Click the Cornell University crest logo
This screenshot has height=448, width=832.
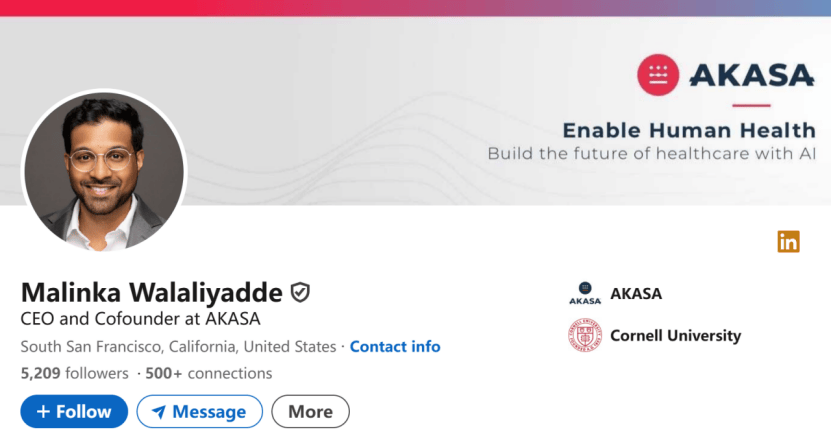pos(585,336)
